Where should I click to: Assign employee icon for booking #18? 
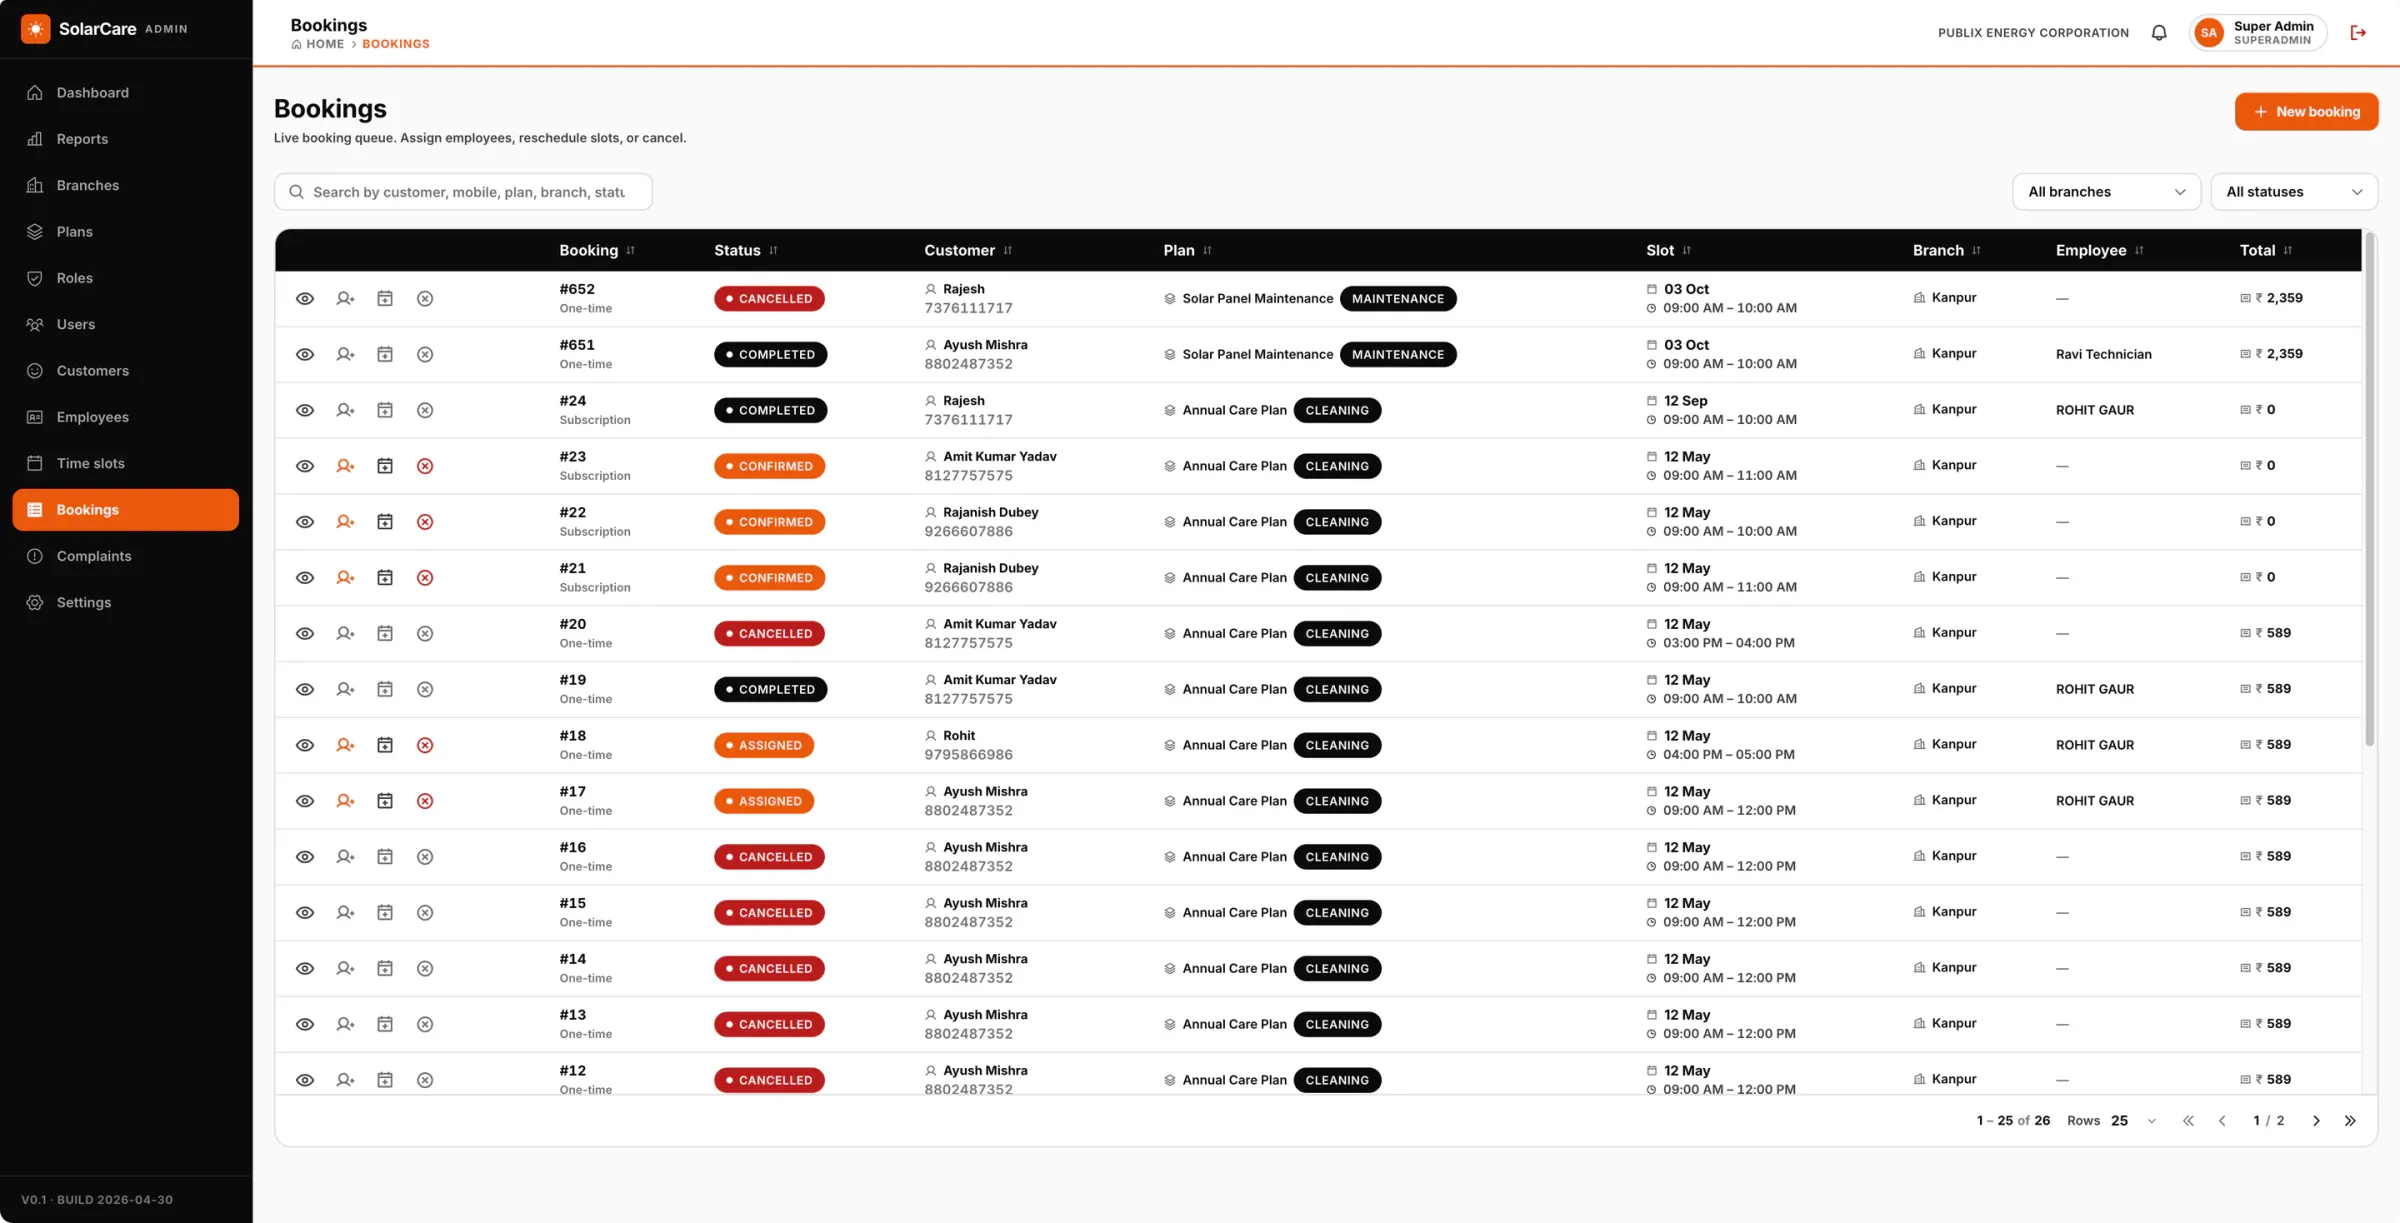click(345, 745)
